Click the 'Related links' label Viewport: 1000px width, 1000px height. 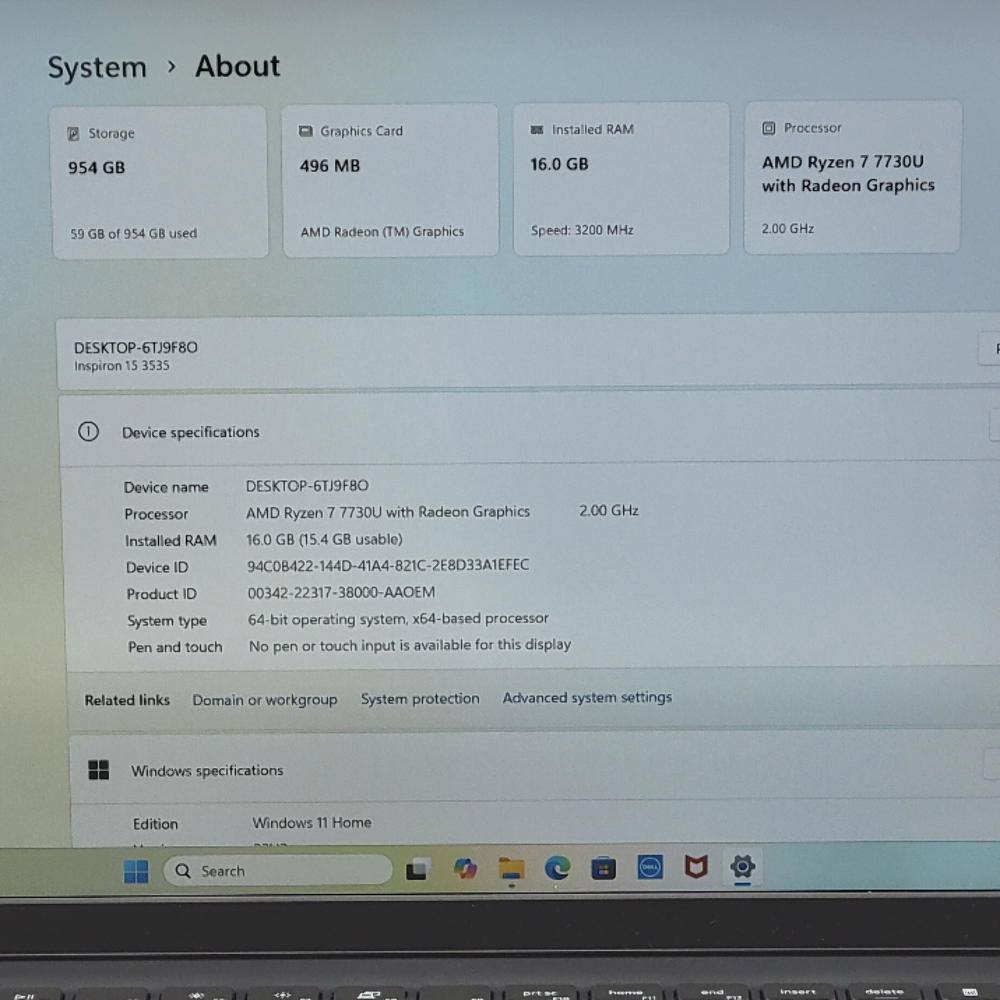pyautogui.click(x=127, y=700)
